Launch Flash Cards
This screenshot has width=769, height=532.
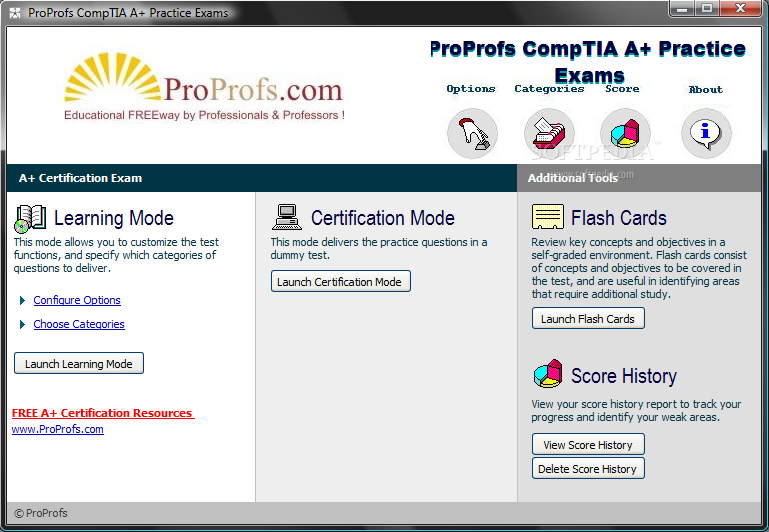(588, 319)
